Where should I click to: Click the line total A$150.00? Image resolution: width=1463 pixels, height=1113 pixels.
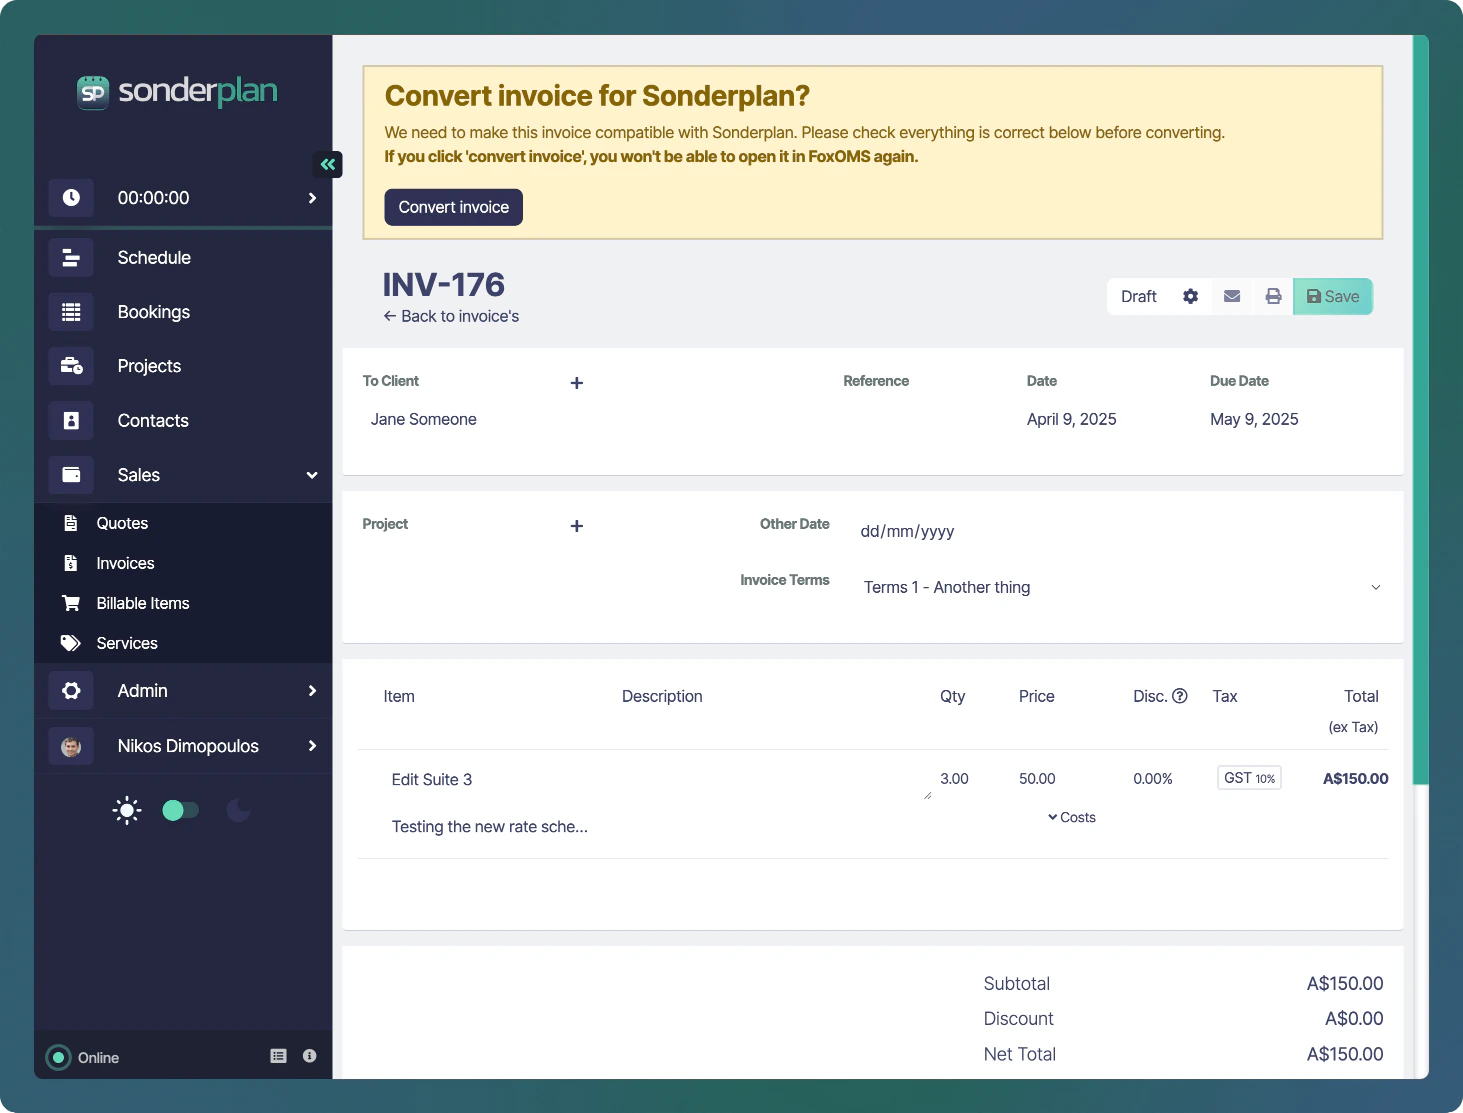pos(1355,778)
